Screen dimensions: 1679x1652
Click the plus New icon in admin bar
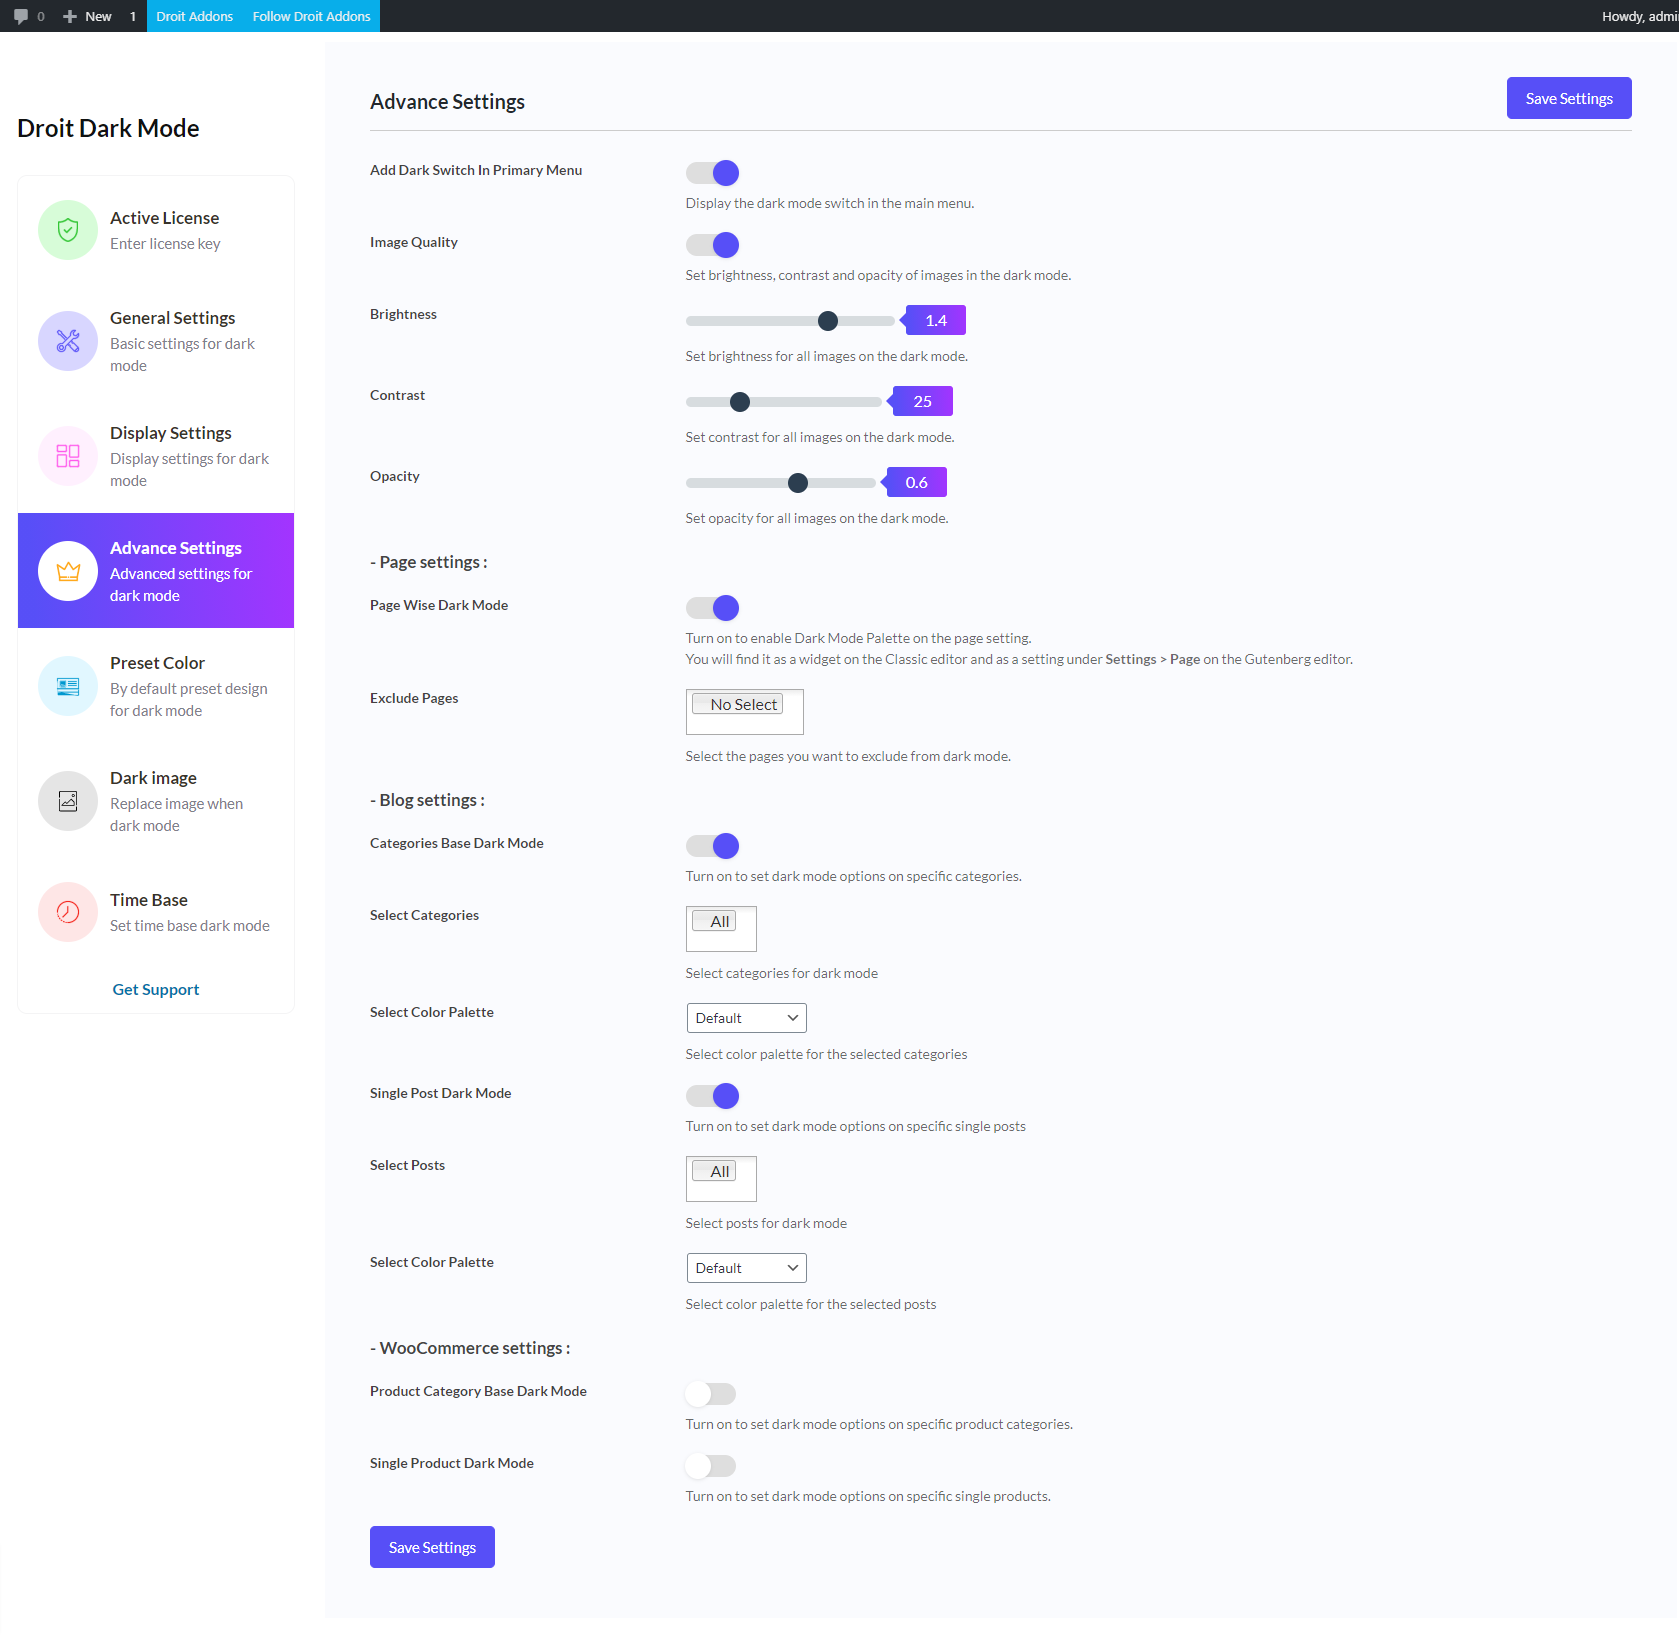coord(70,16)
